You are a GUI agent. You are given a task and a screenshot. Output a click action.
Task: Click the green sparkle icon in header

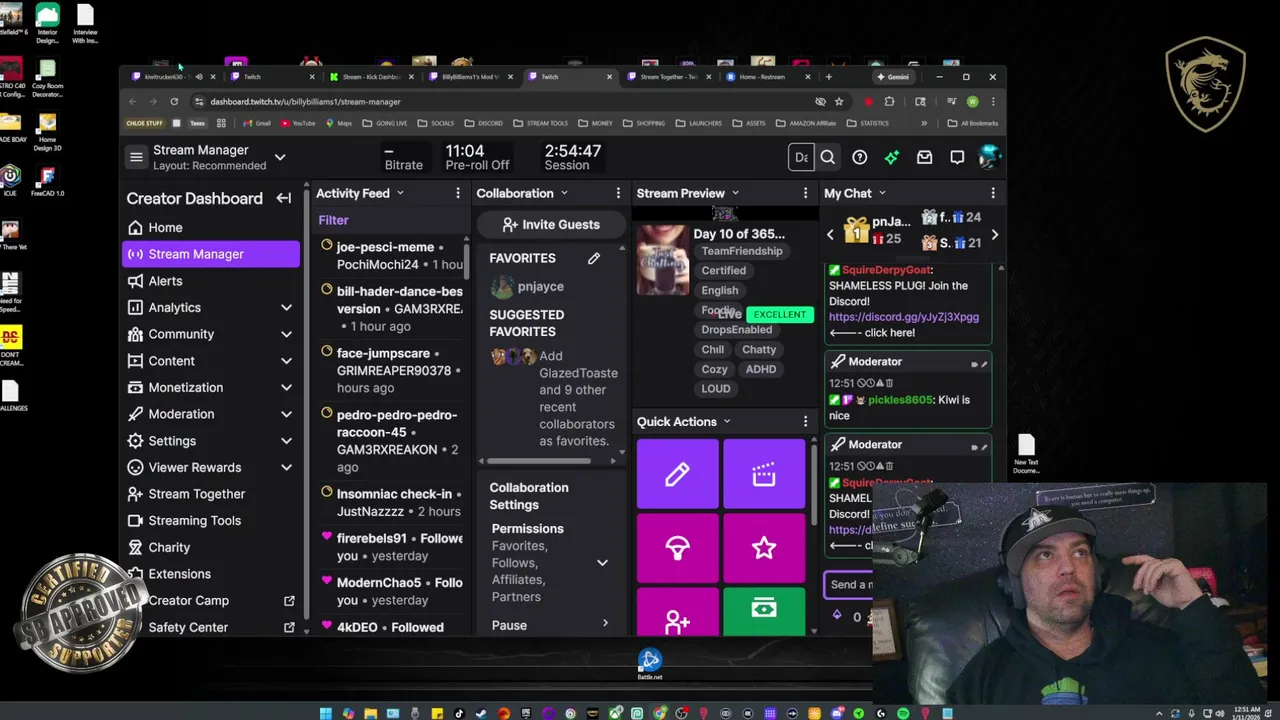892,157
